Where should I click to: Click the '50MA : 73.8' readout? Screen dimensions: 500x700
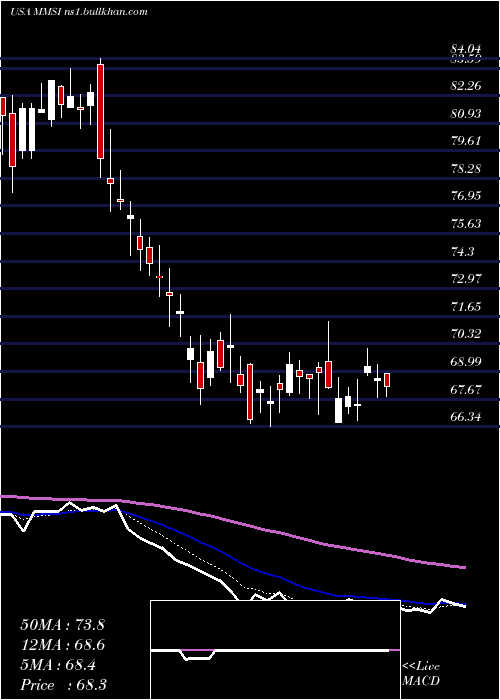pyautogui.click(x=62, y=625)
